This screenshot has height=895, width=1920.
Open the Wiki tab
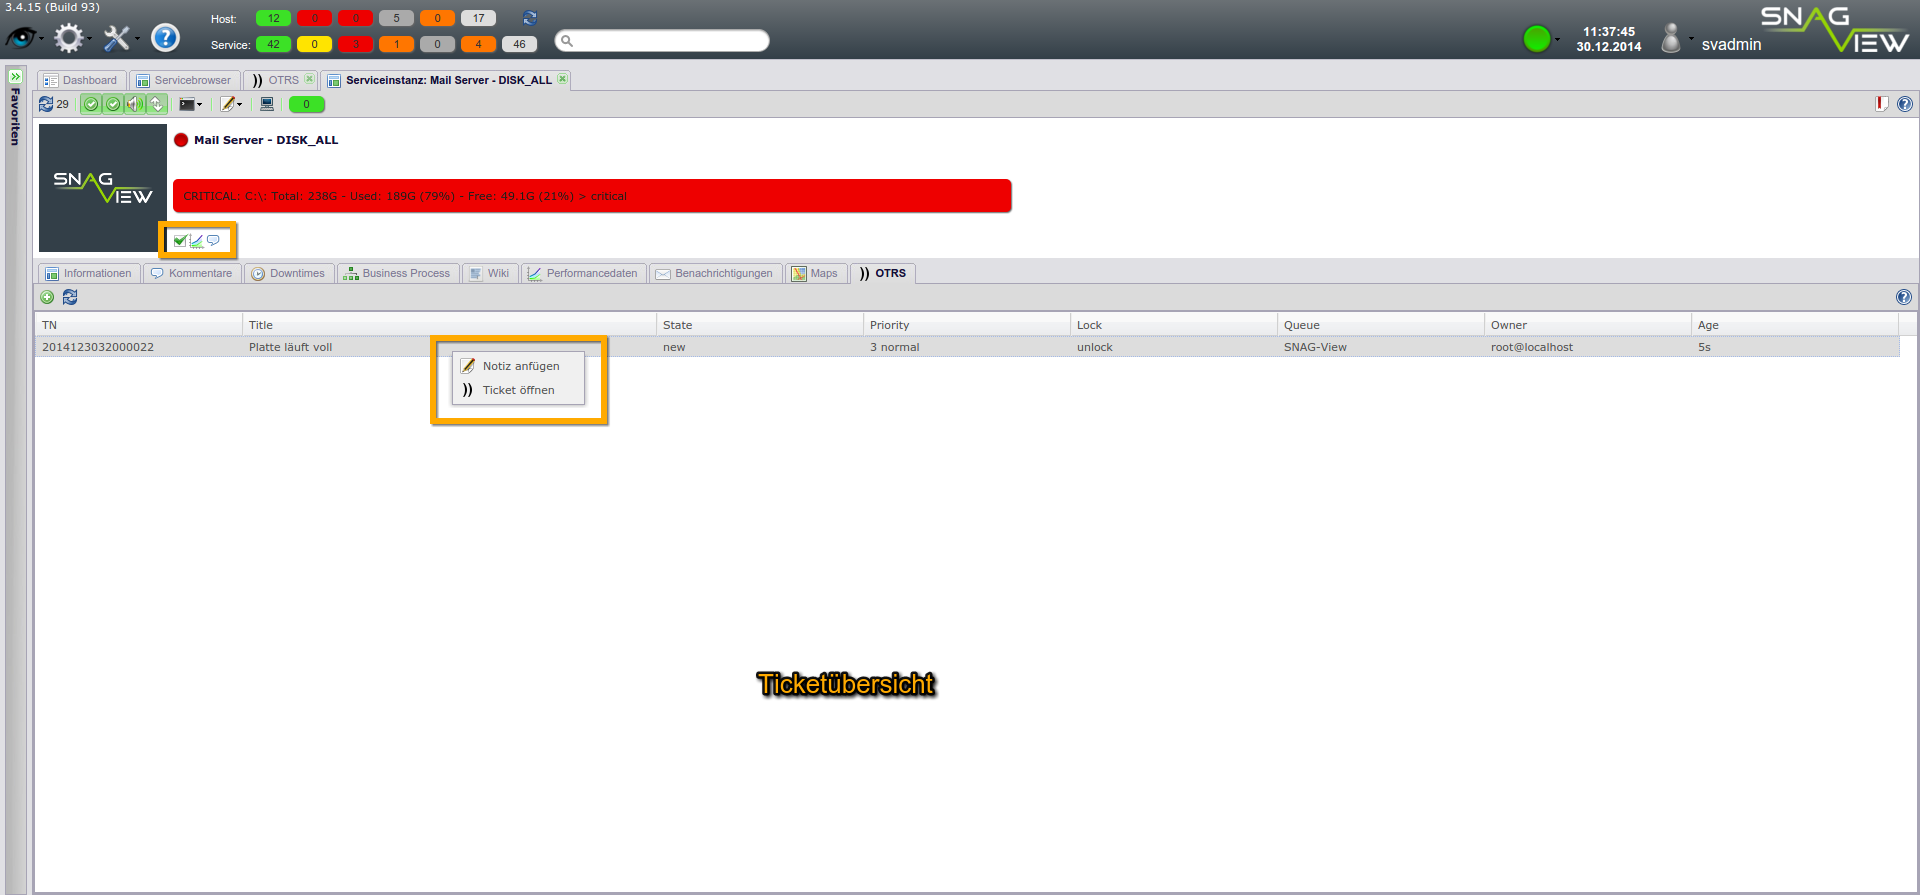coord(490,273)
